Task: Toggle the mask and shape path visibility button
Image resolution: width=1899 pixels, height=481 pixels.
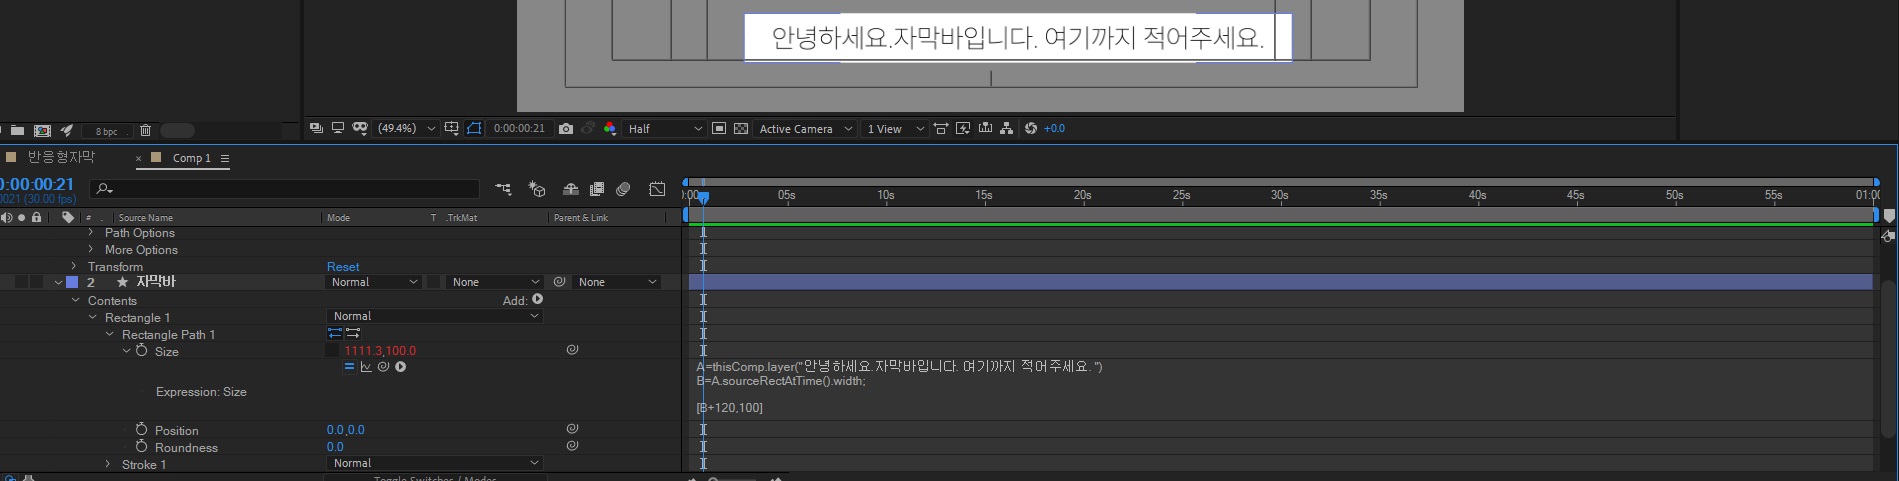Action: [475, 128]
